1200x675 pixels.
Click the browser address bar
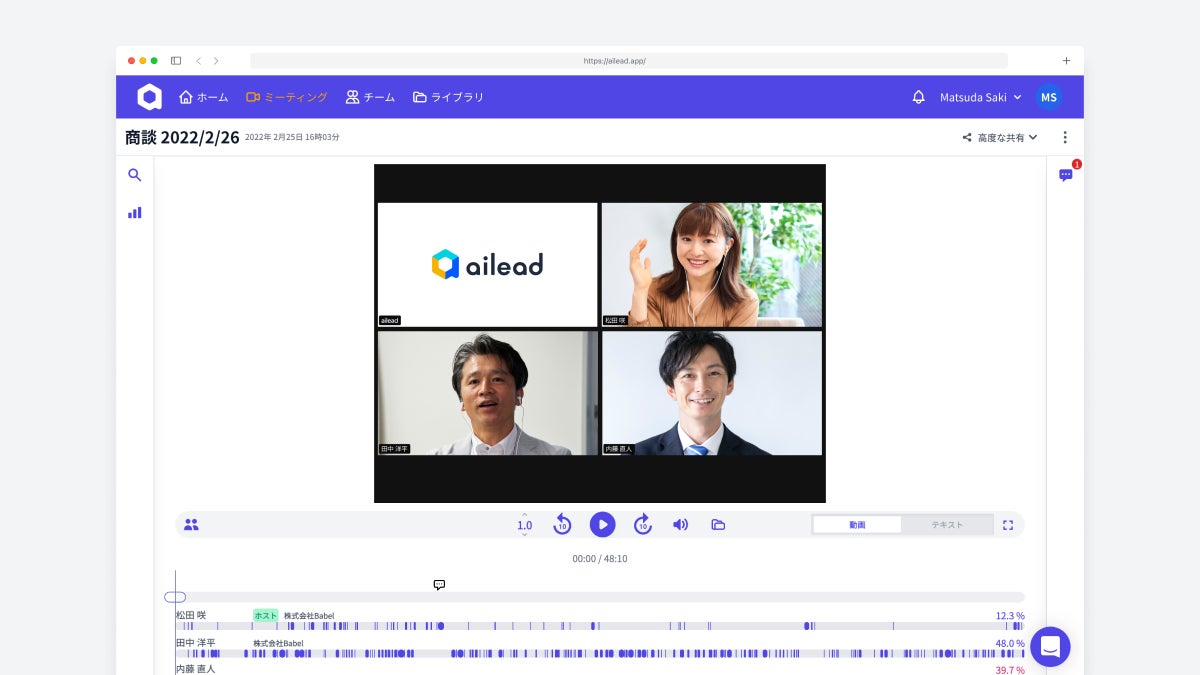[629, 61]
